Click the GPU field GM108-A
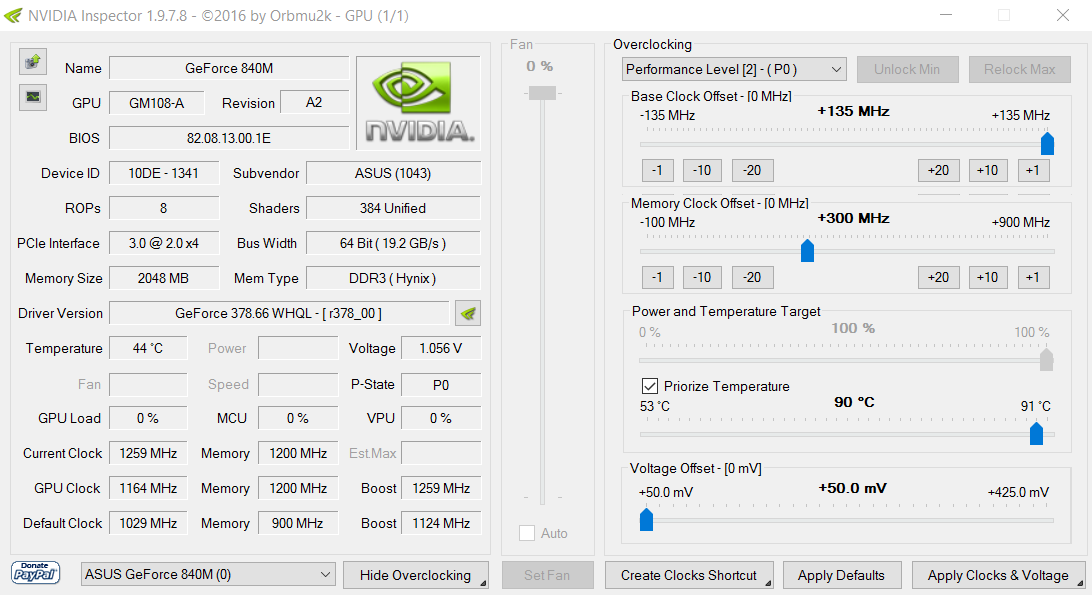 pos(157,103)
